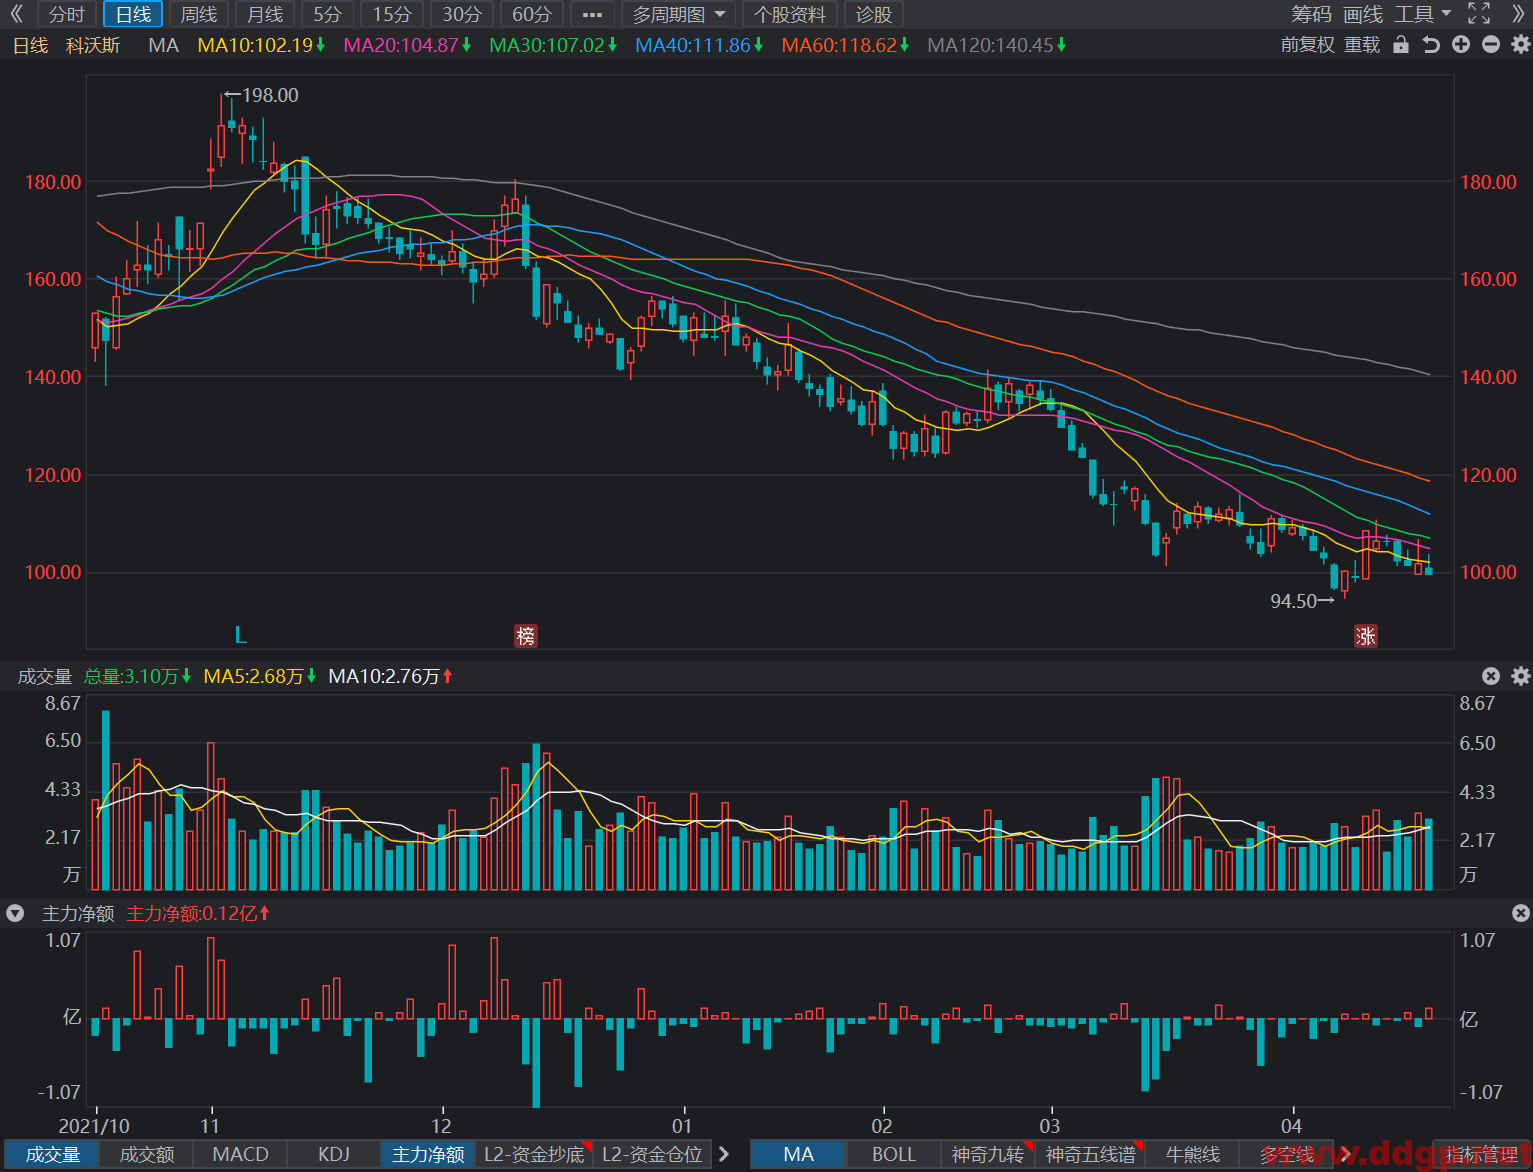Expand the 主力净额 indicator selector arrow

click(x=15, y=913)
